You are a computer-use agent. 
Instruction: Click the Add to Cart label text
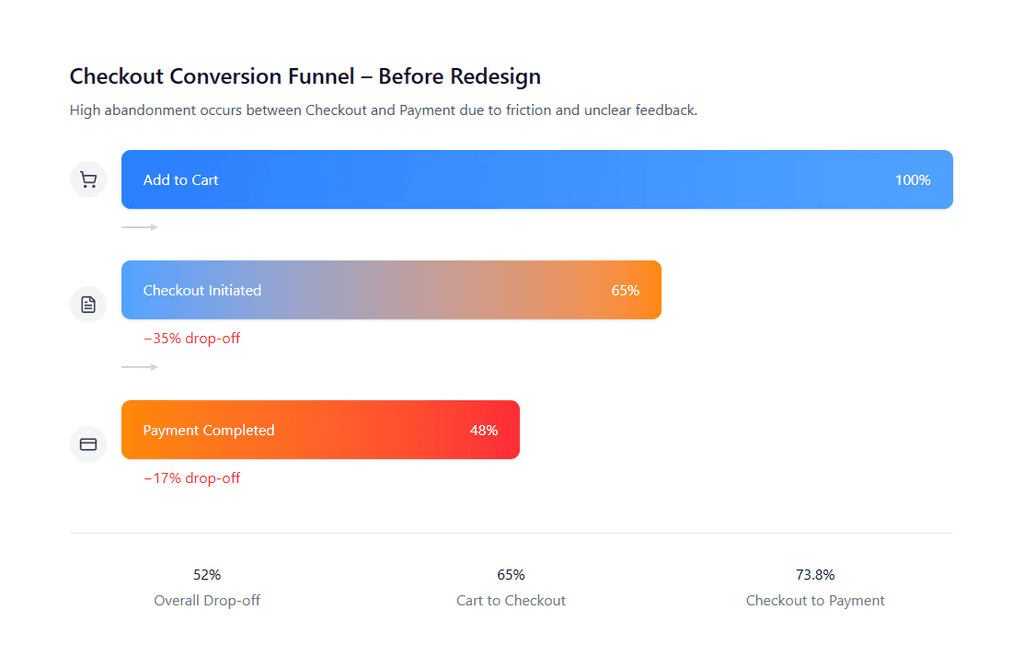click(181, 180)
